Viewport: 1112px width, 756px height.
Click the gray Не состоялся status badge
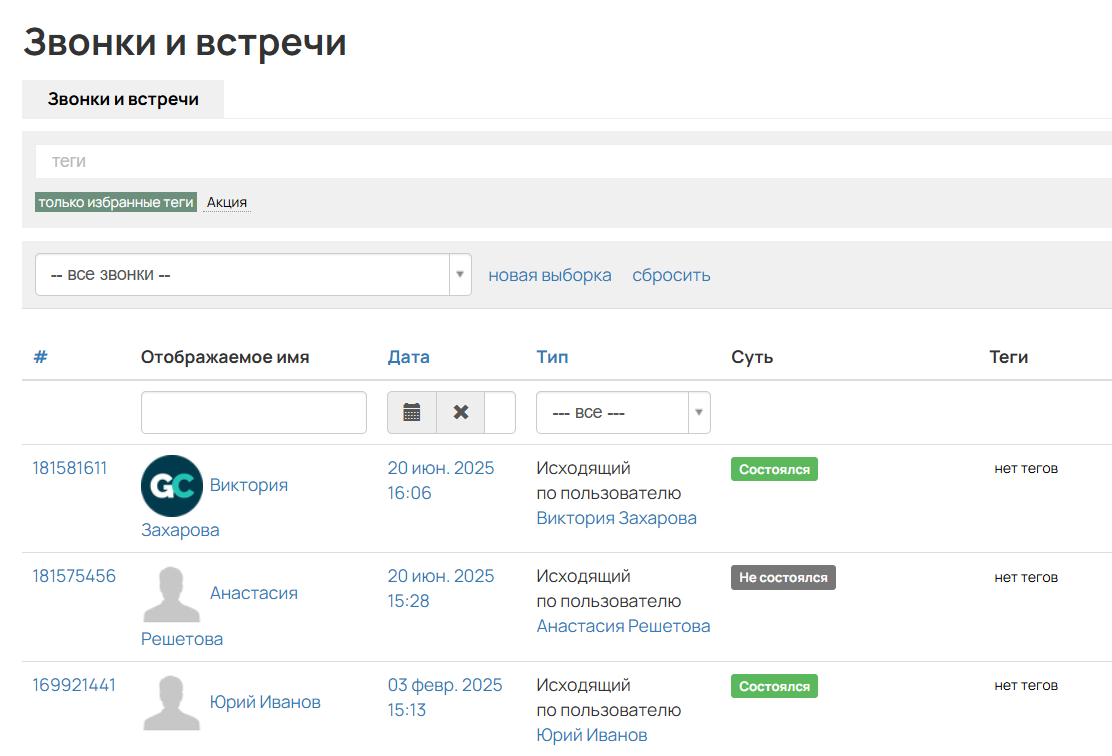(783, 577)
